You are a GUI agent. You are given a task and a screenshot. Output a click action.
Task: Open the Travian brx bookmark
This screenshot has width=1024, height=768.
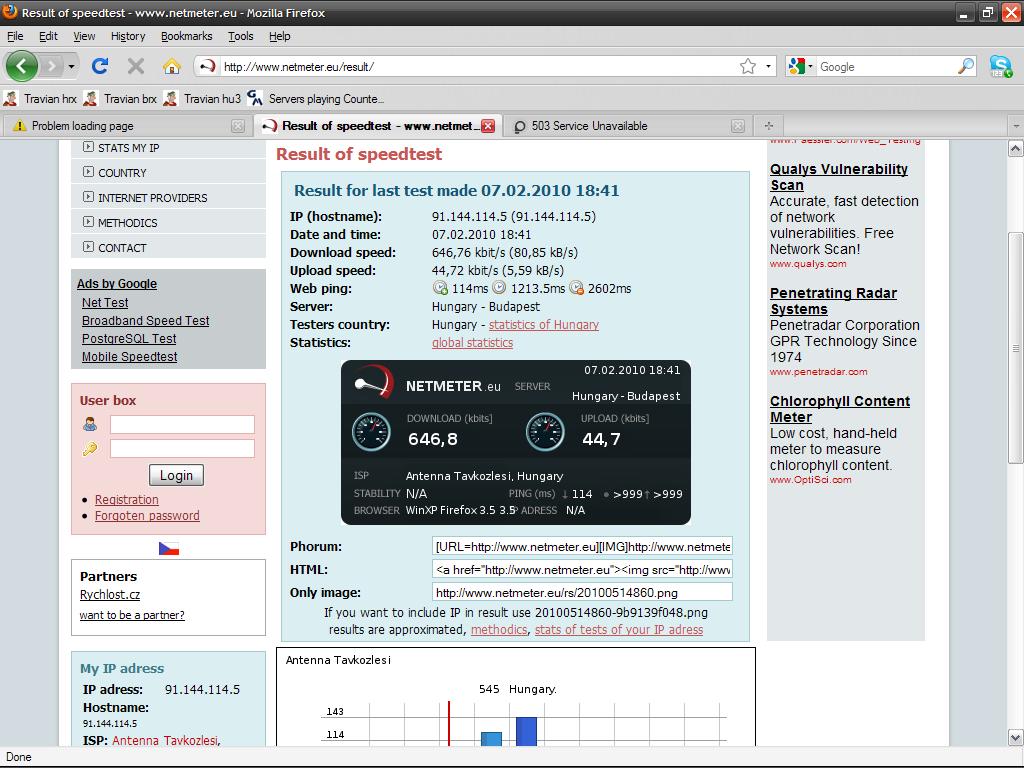121,99
